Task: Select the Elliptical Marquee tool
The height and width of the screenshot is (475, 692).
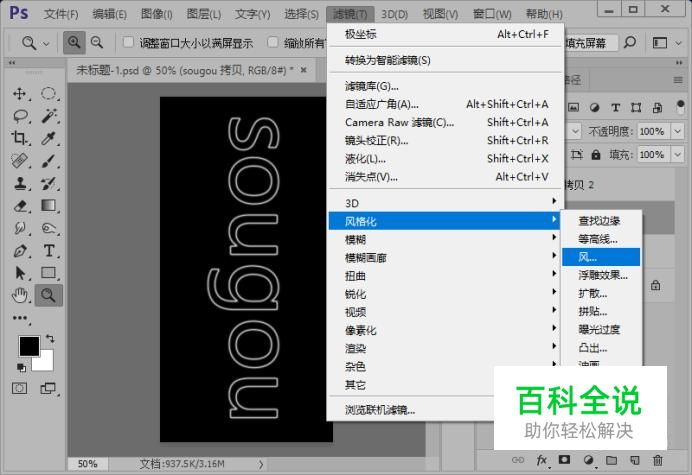Action: (x=49, y=94)
